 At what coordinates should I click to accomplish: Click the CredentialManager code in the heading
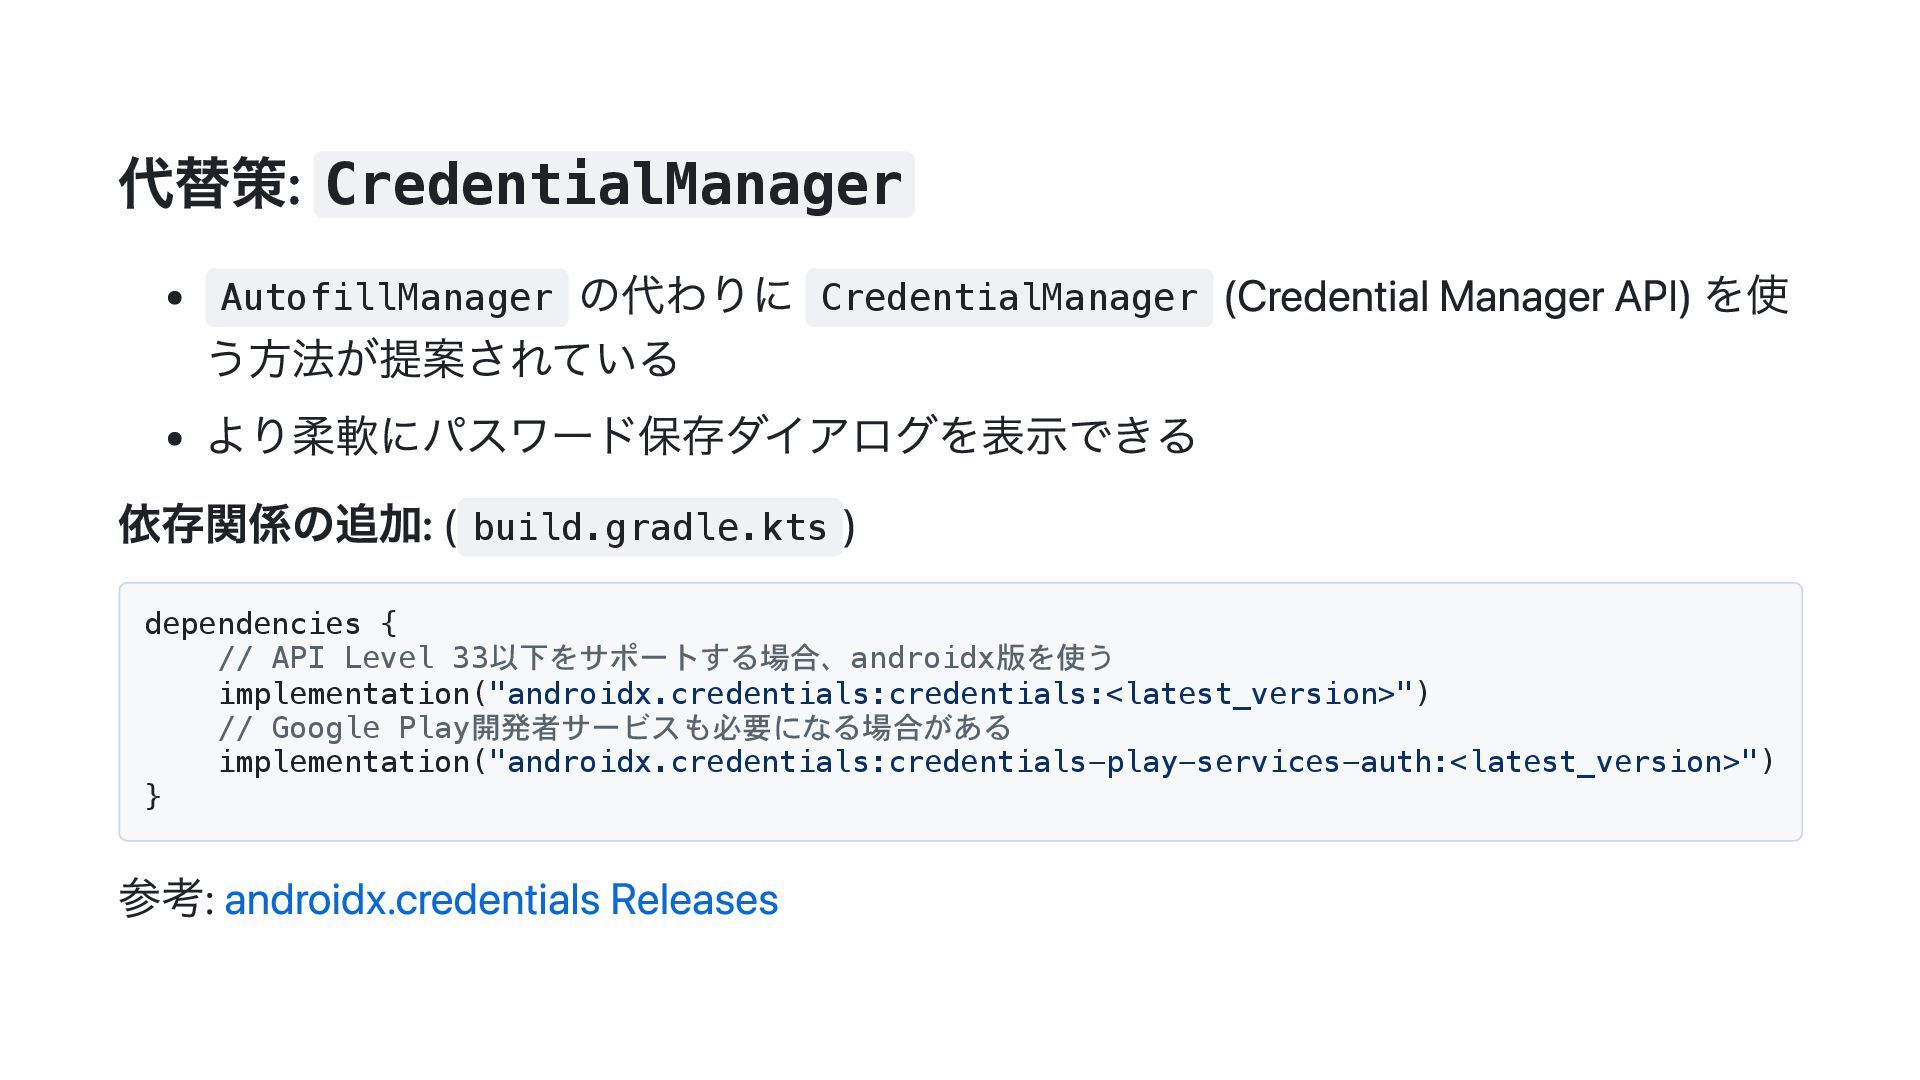click(613, 185)
